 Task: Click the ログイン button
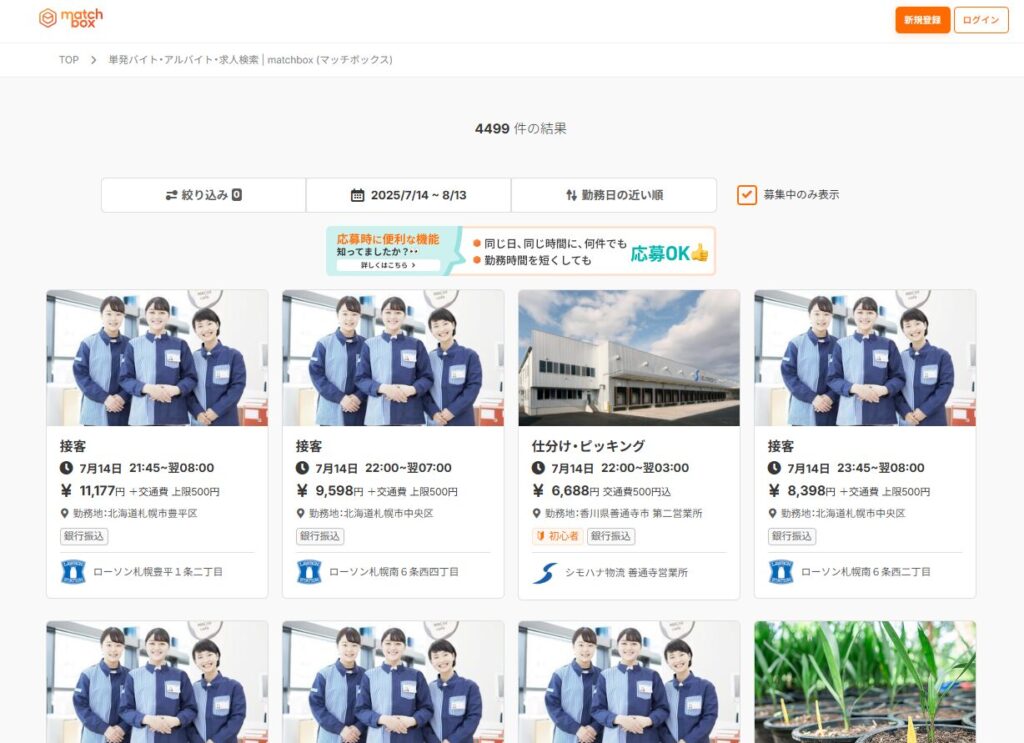pos(981,20)
